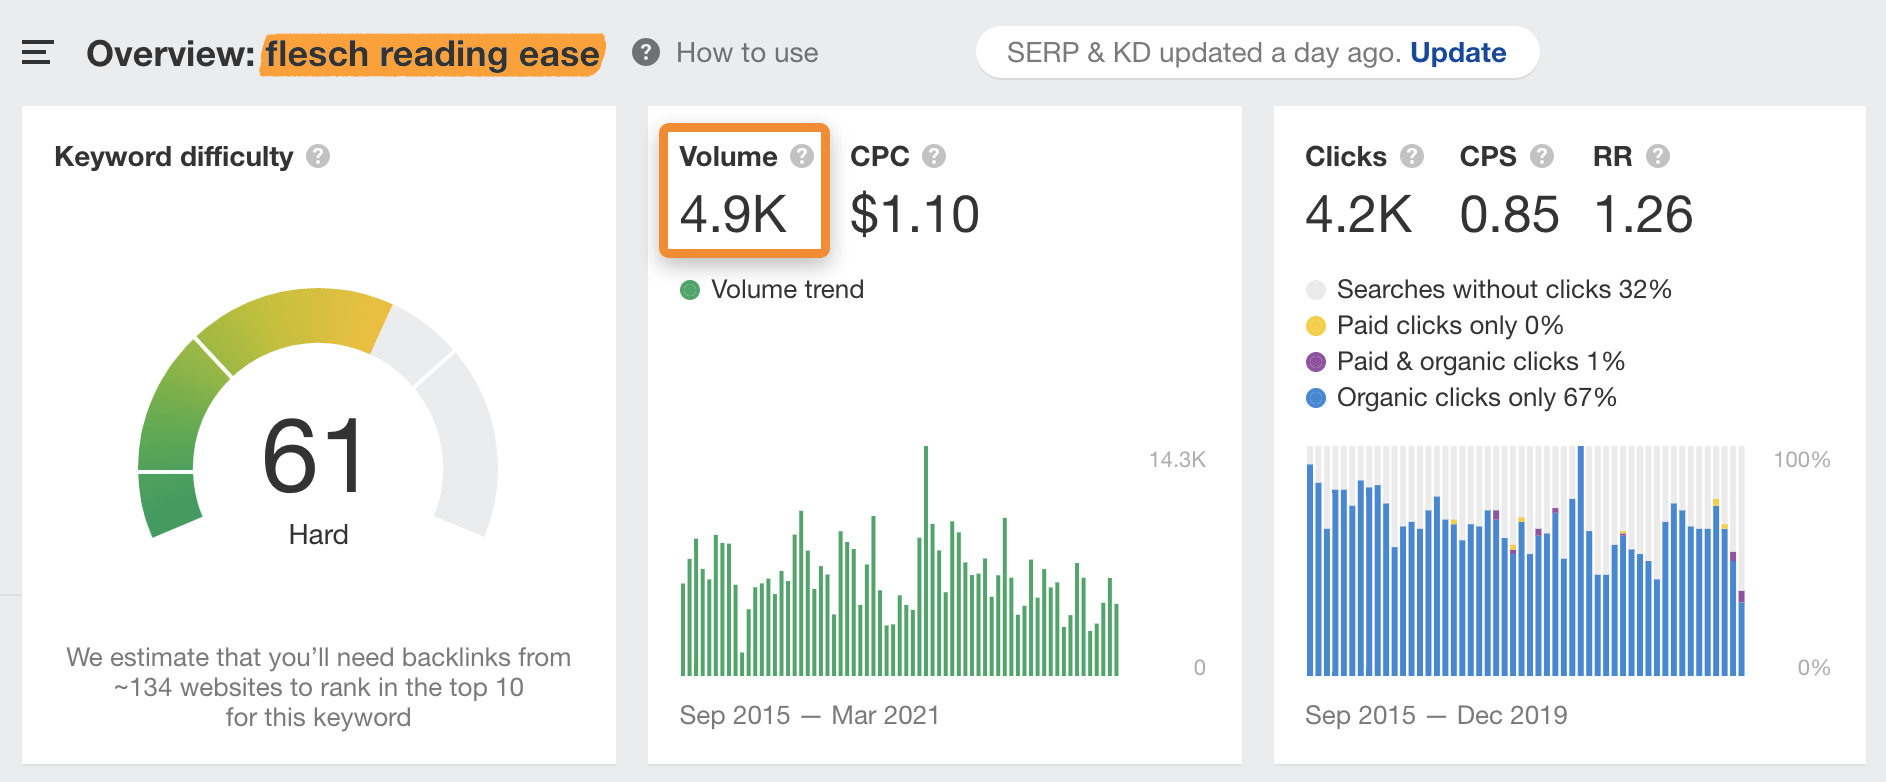Click the Keyword difficulty help icon
This screenshot has width=1886, height=782.
[318, 157]
